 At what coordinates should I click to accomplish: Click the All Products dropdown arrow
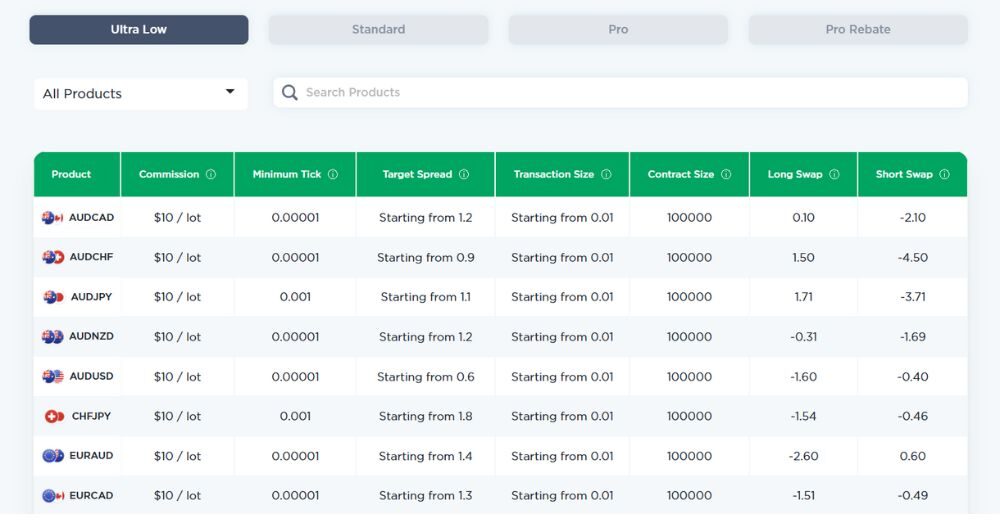[x=230, y=92]
